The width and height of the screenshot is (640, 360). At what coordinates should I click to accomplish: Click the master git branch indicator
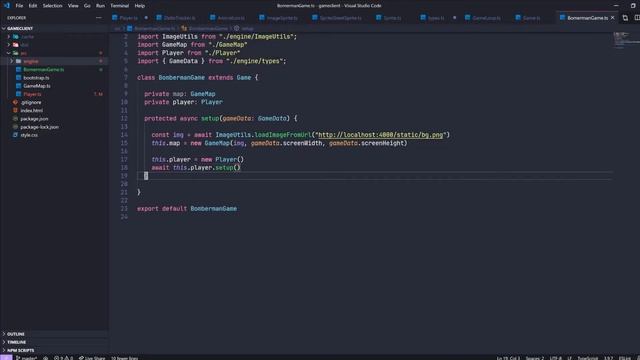[x=27, y=358]
